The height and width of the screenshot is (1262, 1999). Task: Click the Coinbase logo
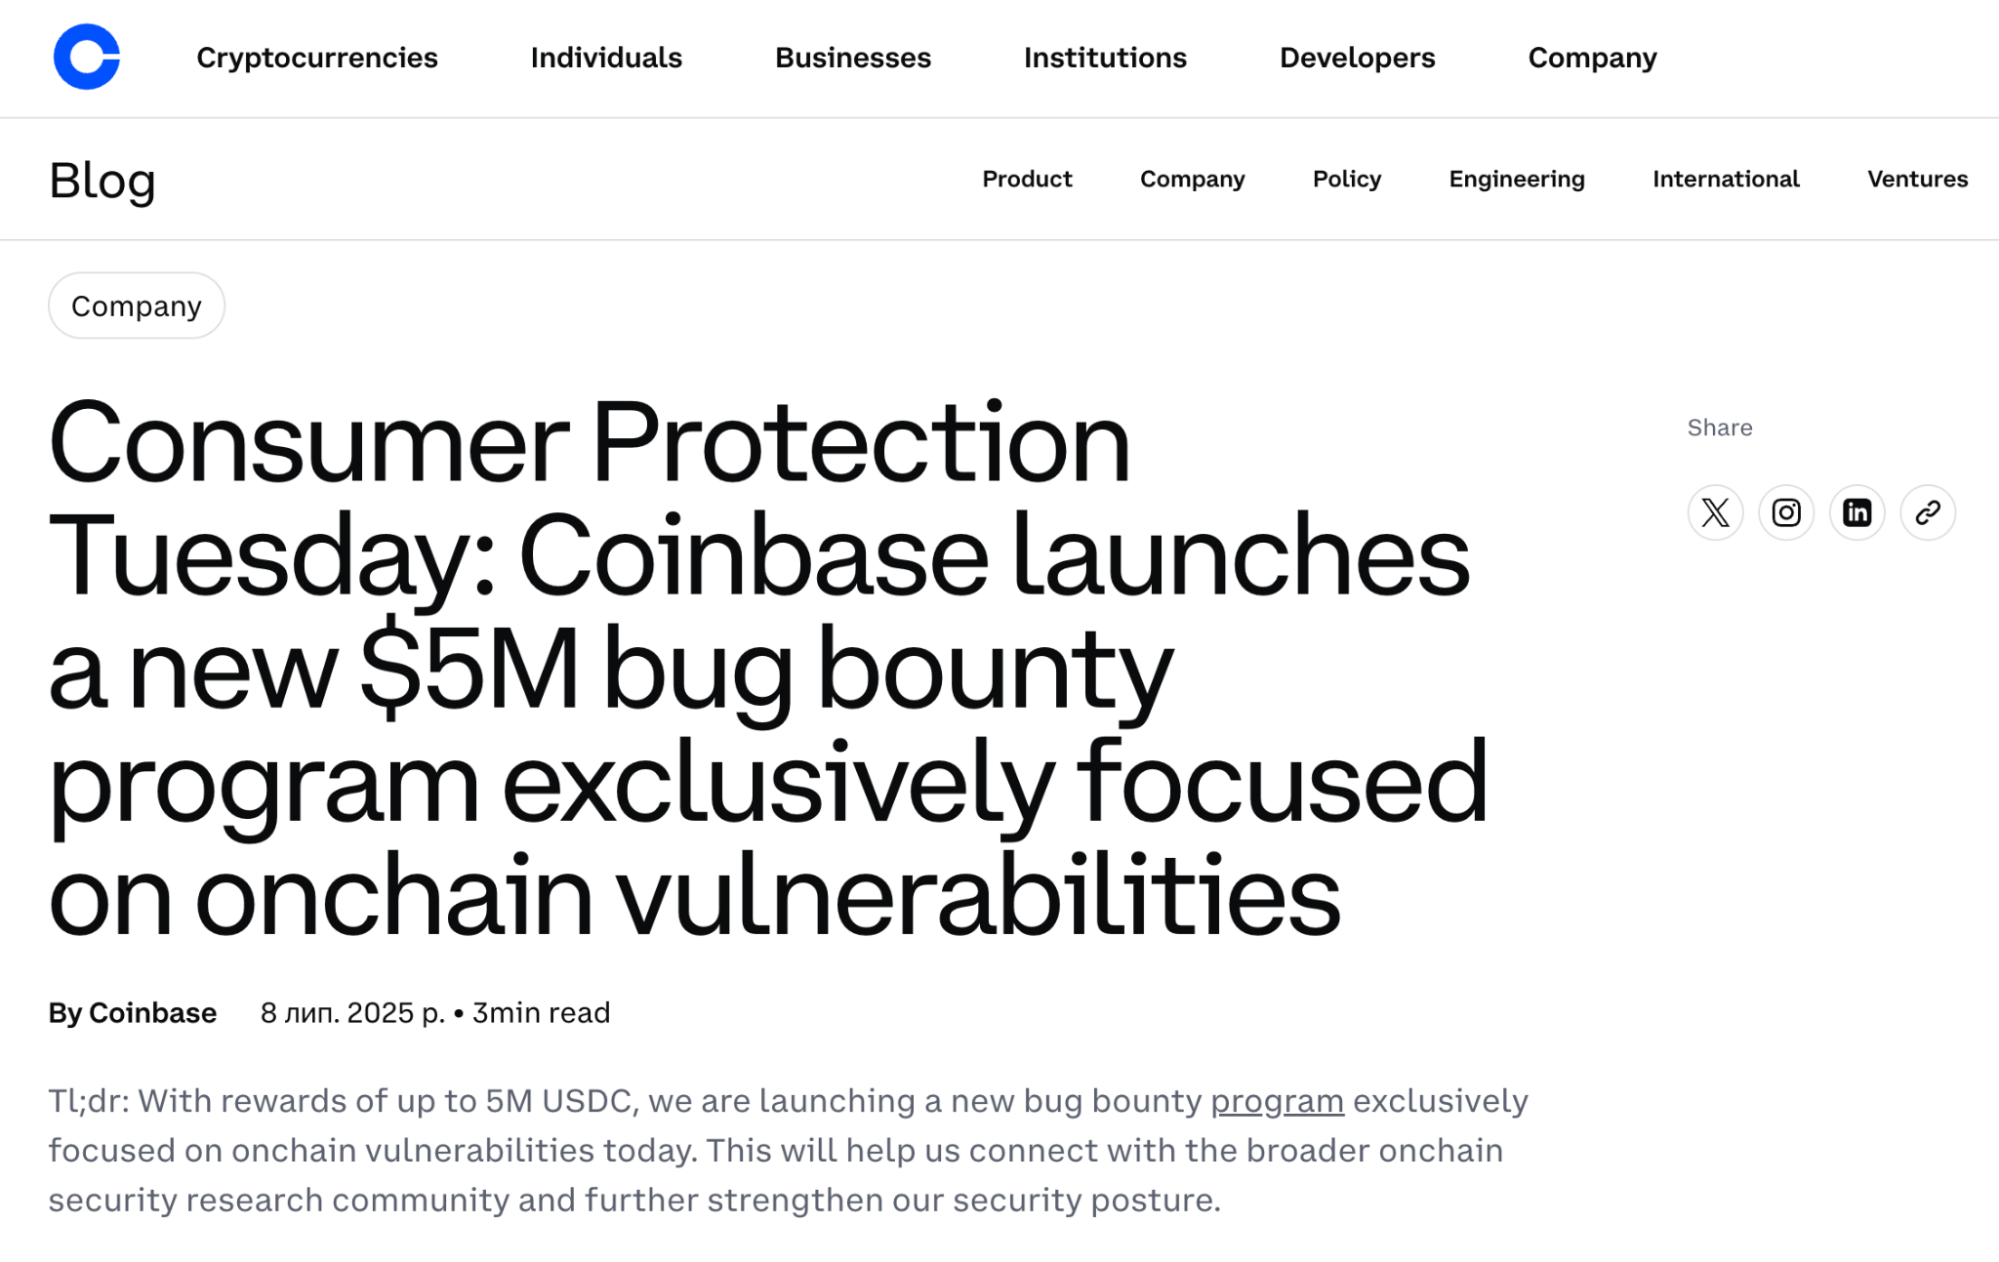click(x=87, y=59)
